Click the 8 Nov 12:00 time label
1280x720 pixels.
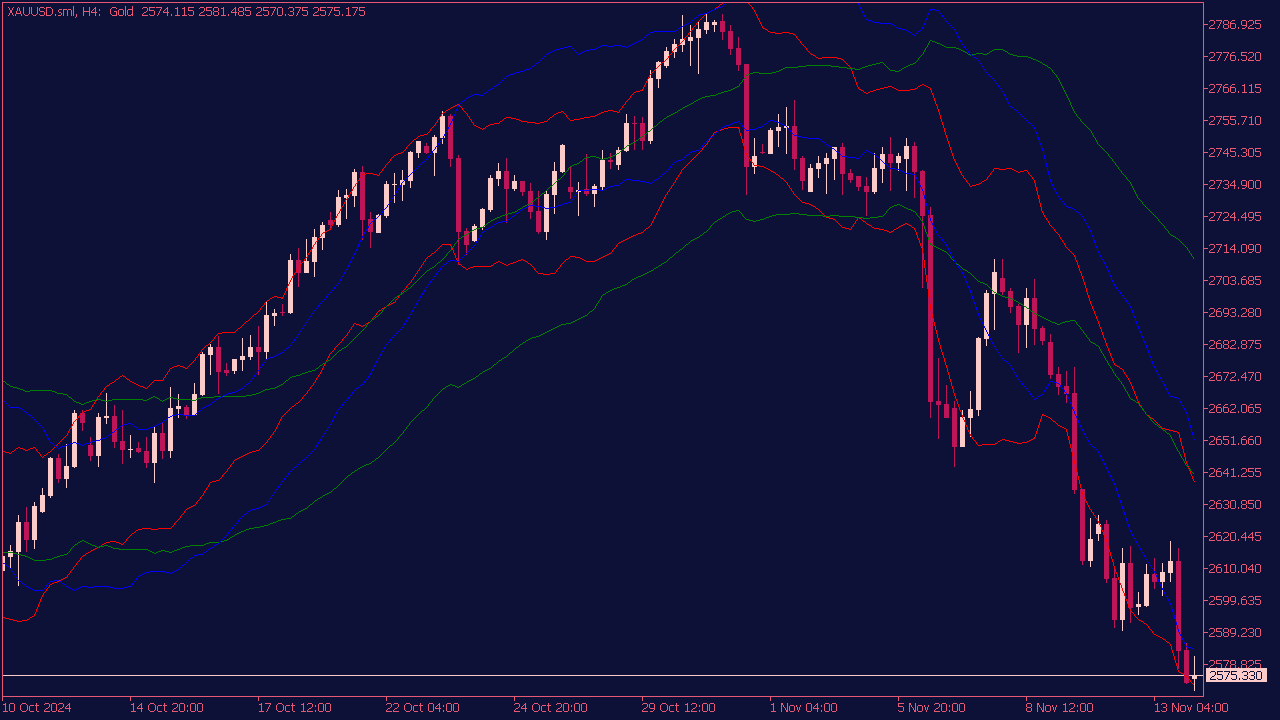[x=1059, y=707]
